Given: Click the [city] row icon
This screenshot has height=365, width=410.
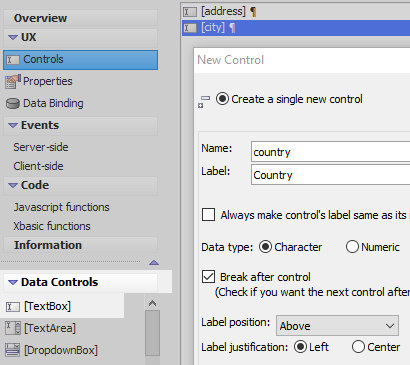Looking at the screenshot, I should point(190,28).
